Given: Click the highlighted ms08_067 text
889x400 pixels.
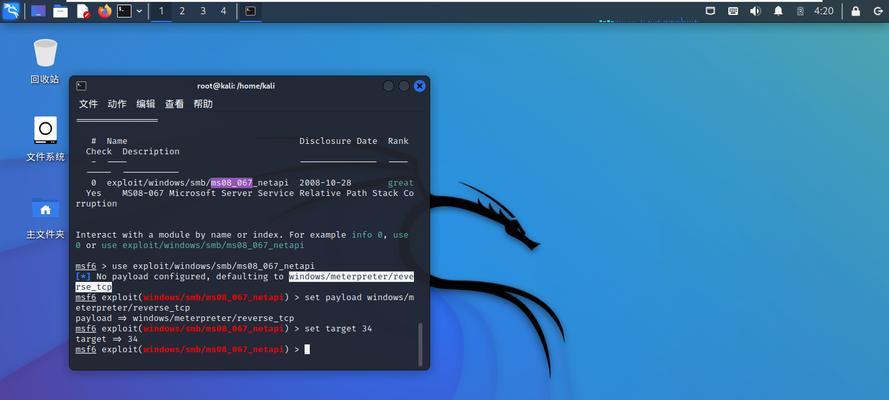Looking at the screenshot, I should pos(231,183).
